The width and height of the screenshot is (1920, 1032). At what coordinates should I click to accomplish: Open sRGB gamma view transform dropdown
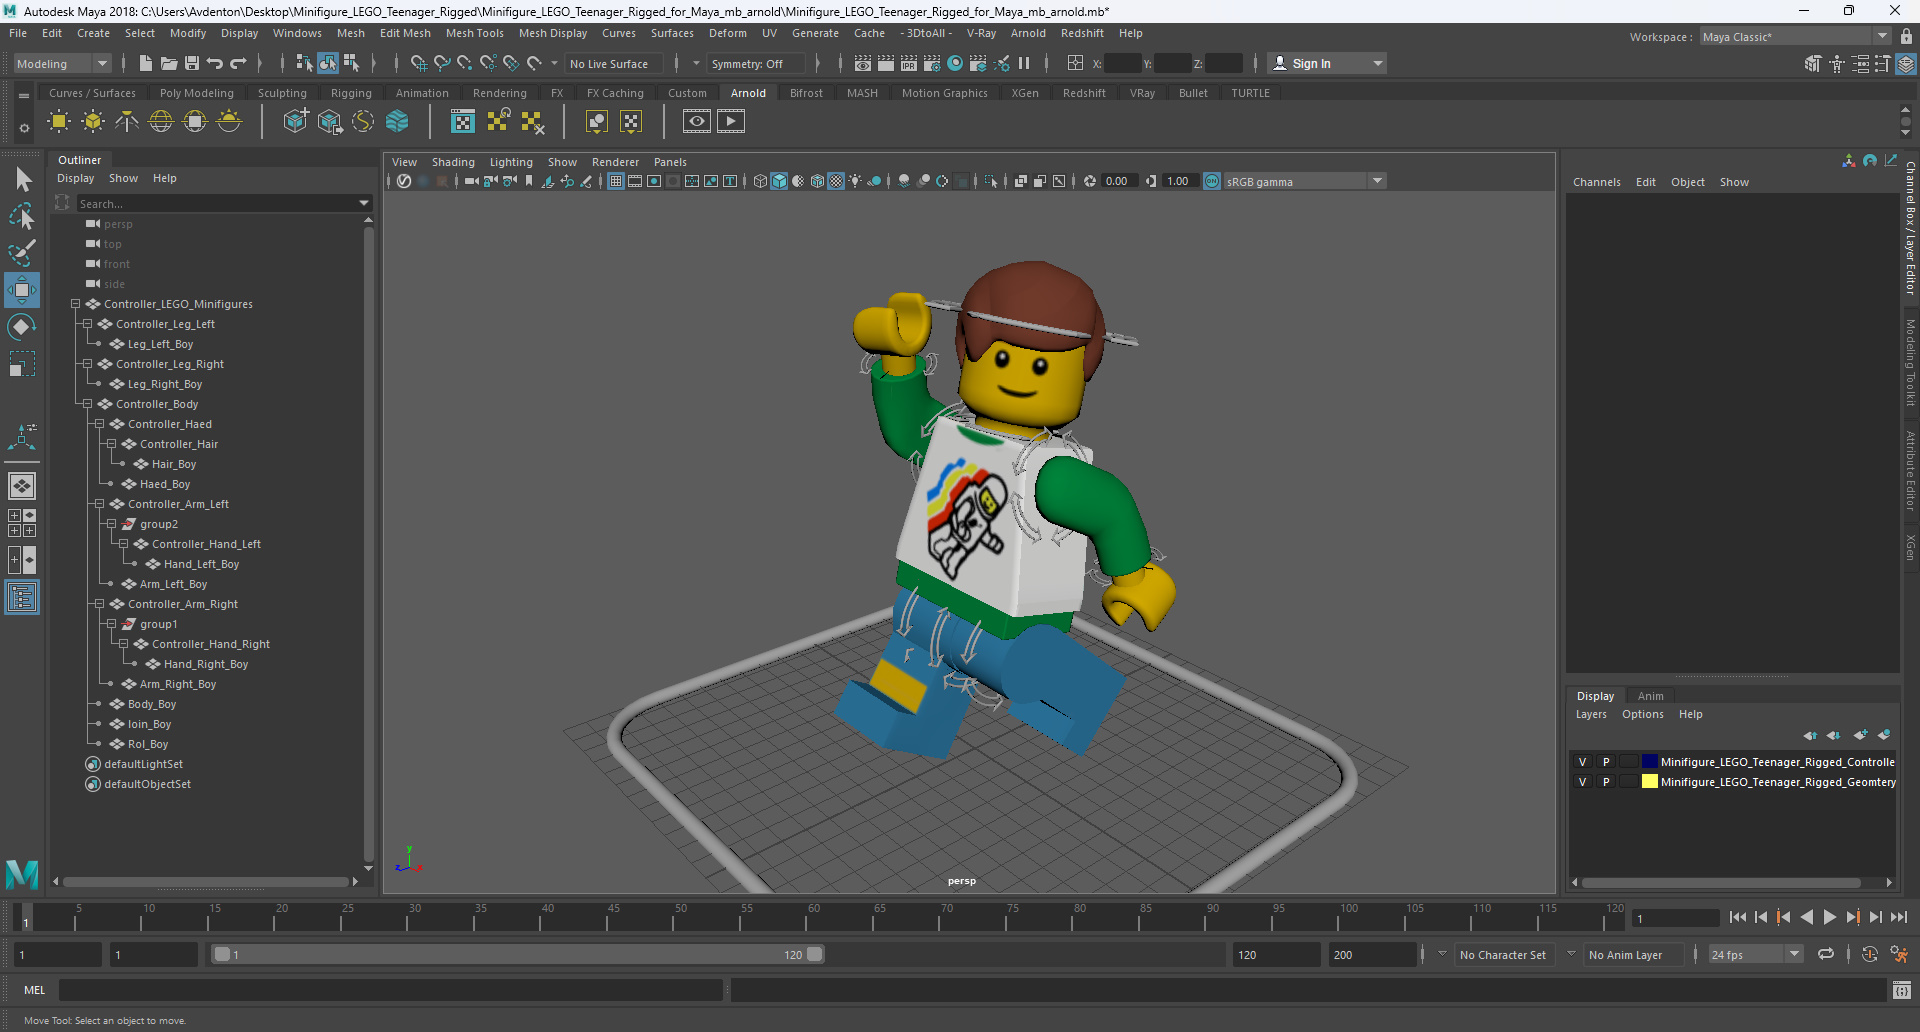click(1304, 181)
